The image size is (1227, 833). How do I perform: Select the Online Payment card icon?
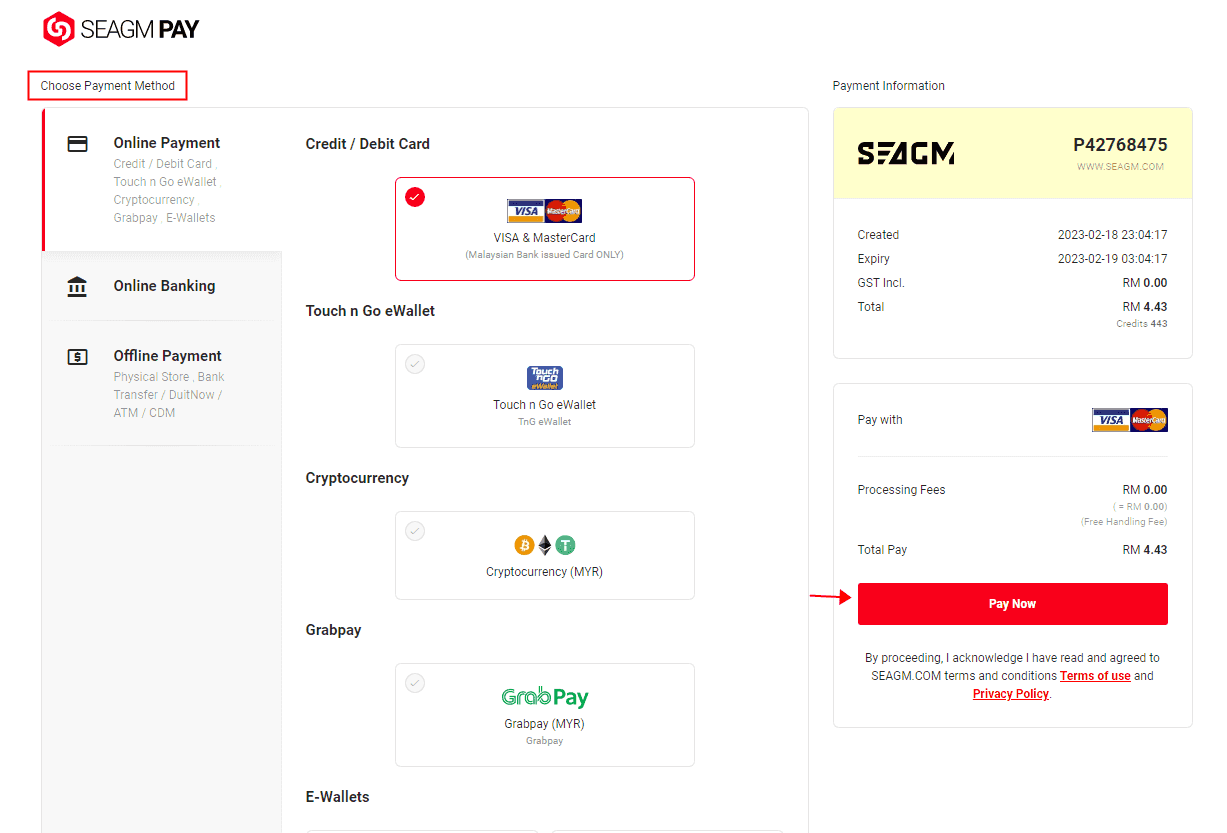(77, 143)
